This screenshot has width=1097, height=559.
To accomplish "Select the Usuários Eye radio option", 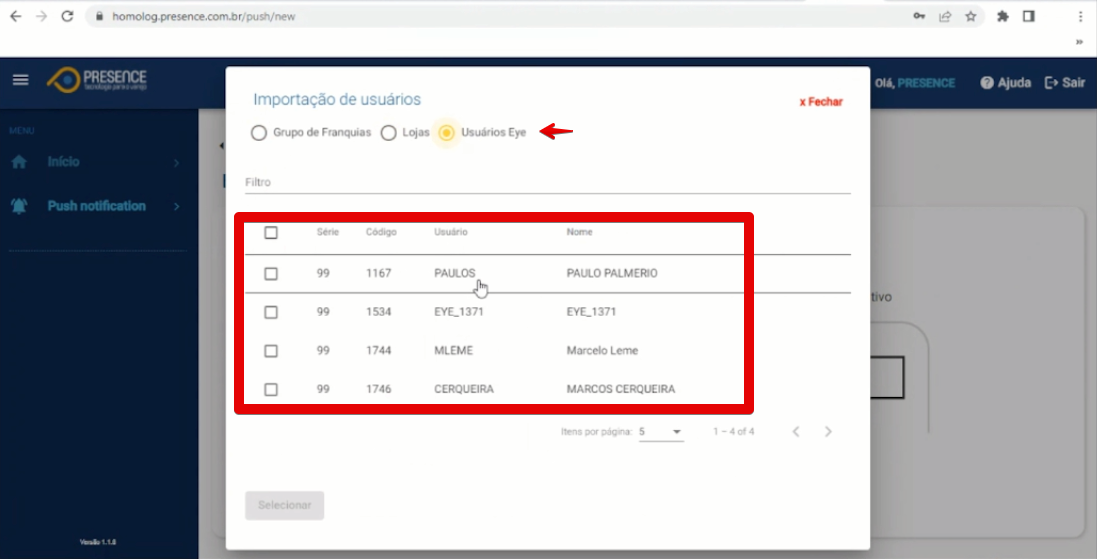I will (x=446, y=132).
